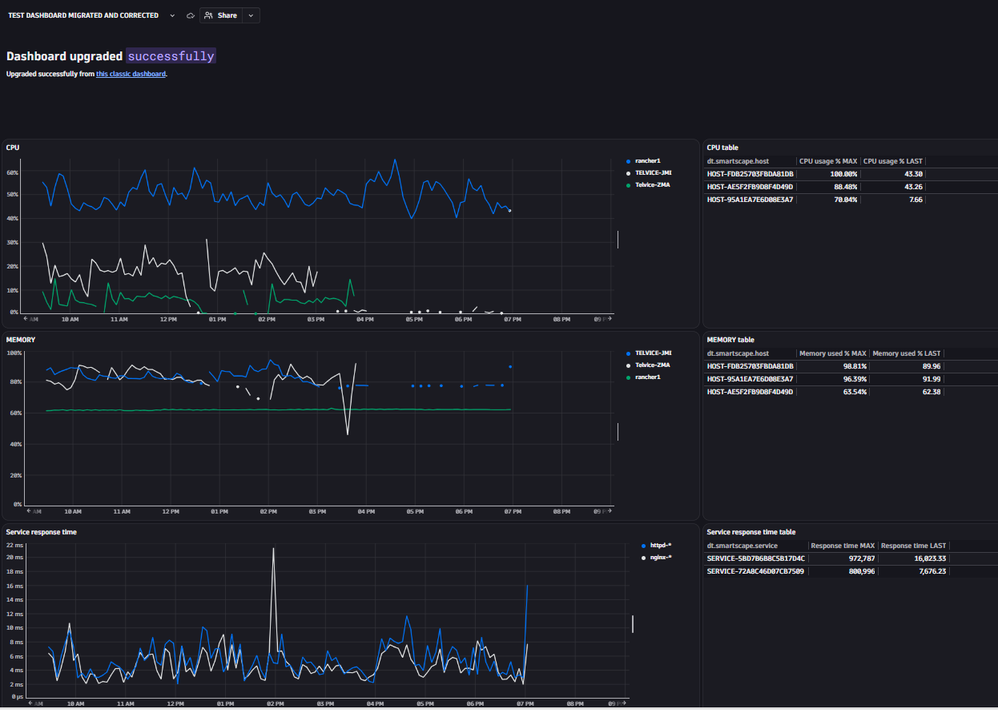Select SERVICE-5BD7B6B8C5B17D4C table row
The image size is (998, 710).
click(756, 558)
